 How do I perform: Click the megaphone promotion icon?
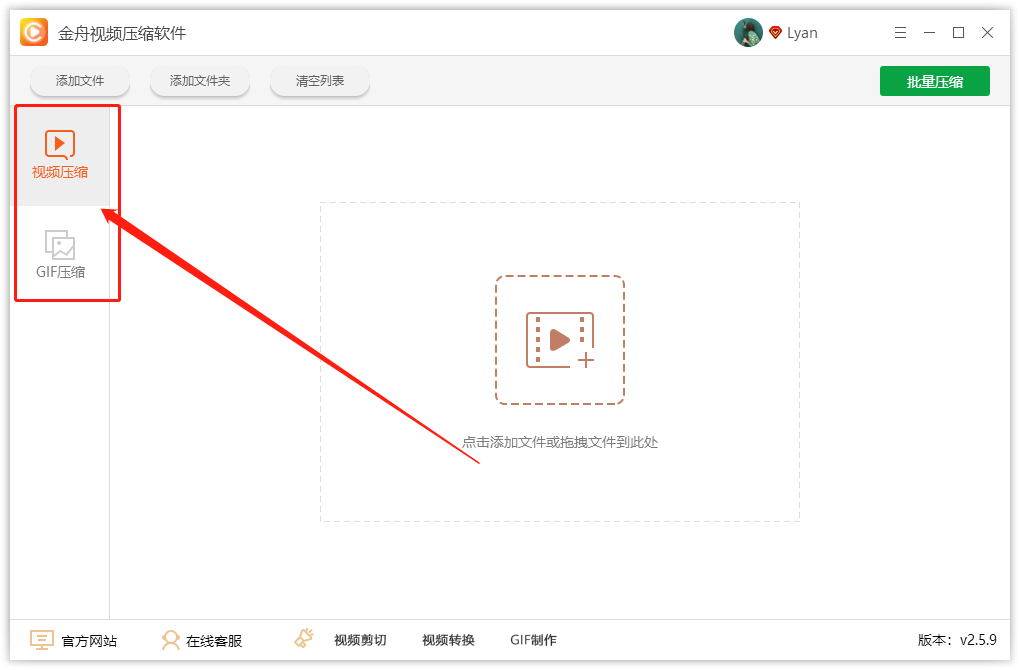304,638
